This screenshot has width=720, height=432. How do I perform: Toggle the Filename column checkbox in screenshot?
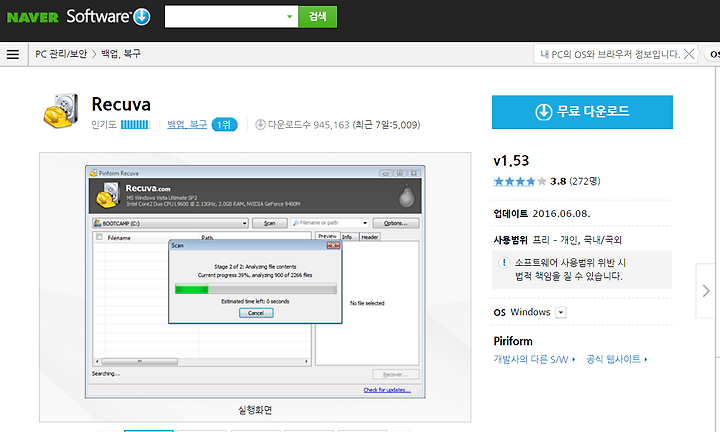(x=99, y=237)
